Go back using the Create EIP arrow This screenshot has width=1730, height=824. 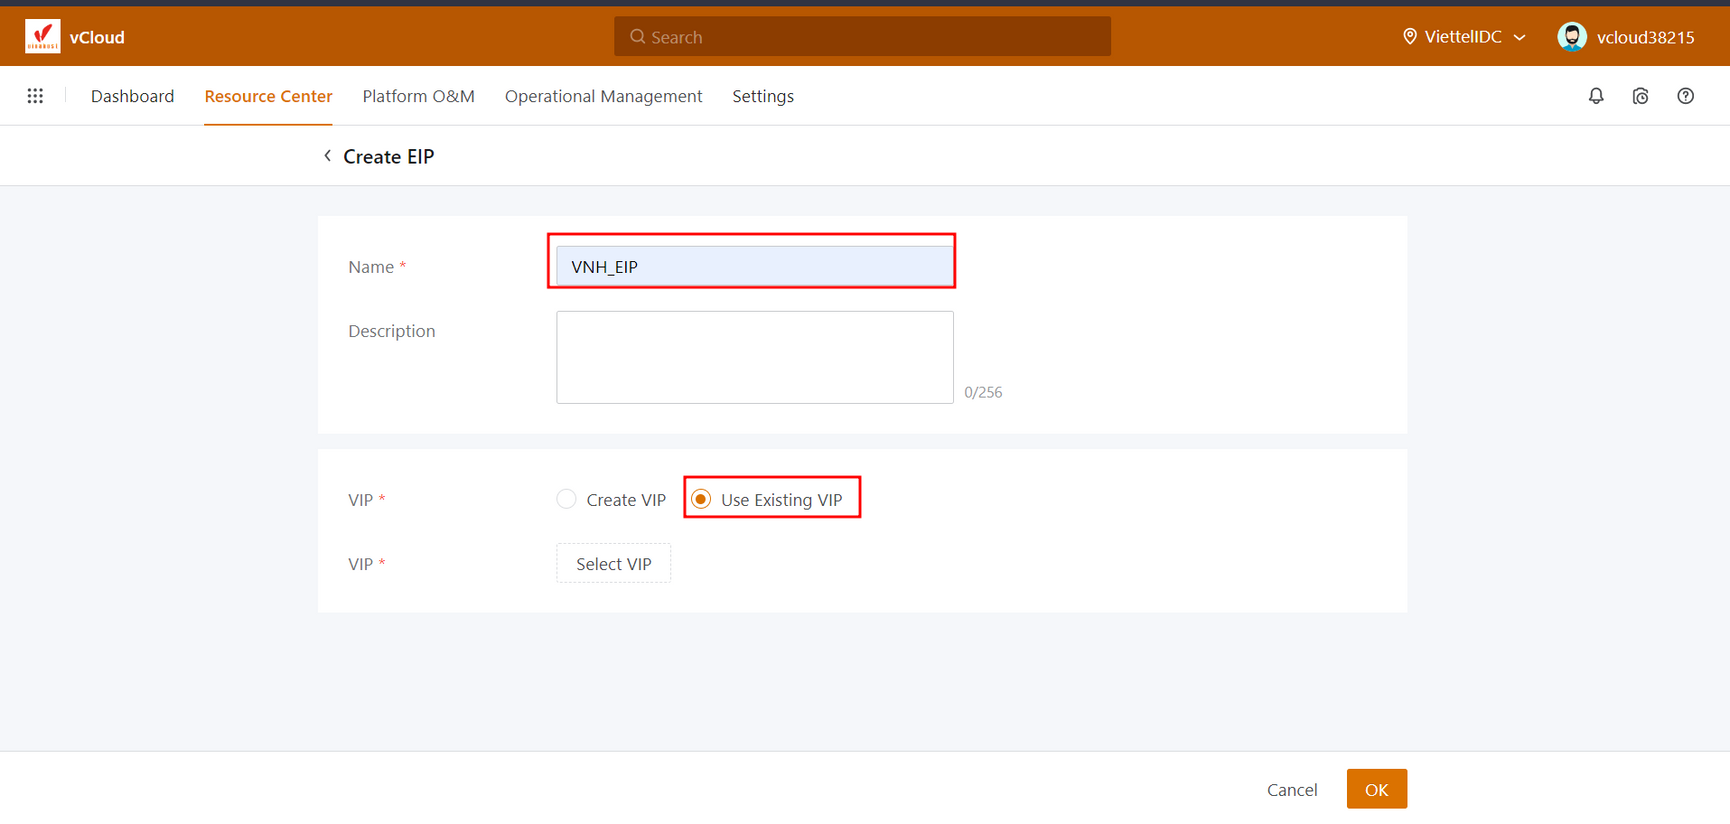point(327,156)
